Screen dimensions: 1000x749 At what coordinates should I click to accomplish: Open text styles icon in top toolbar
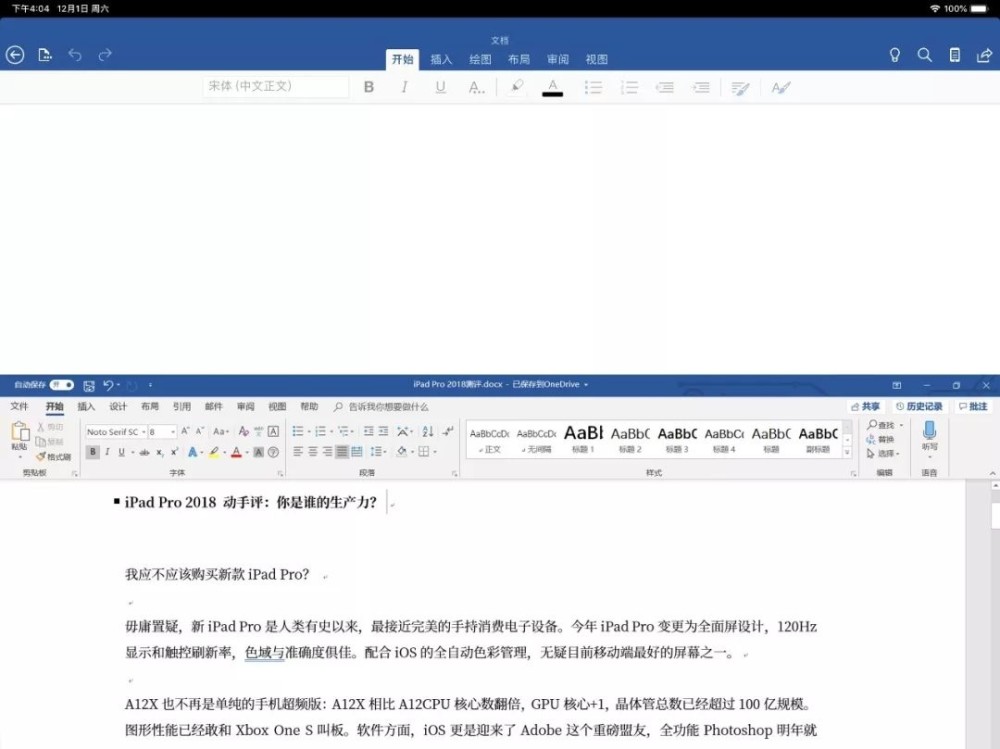click(x=781, y=87)
